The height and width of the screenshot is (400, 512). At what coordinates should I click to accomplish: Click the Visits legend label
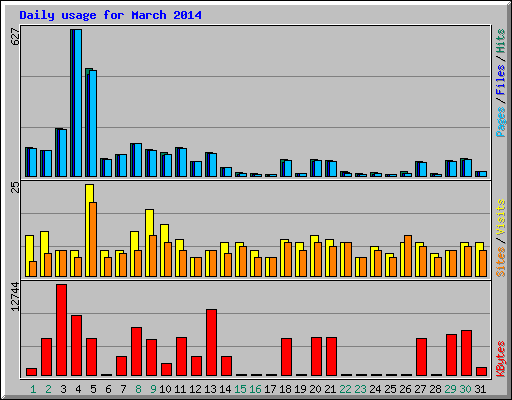[500, 217]
